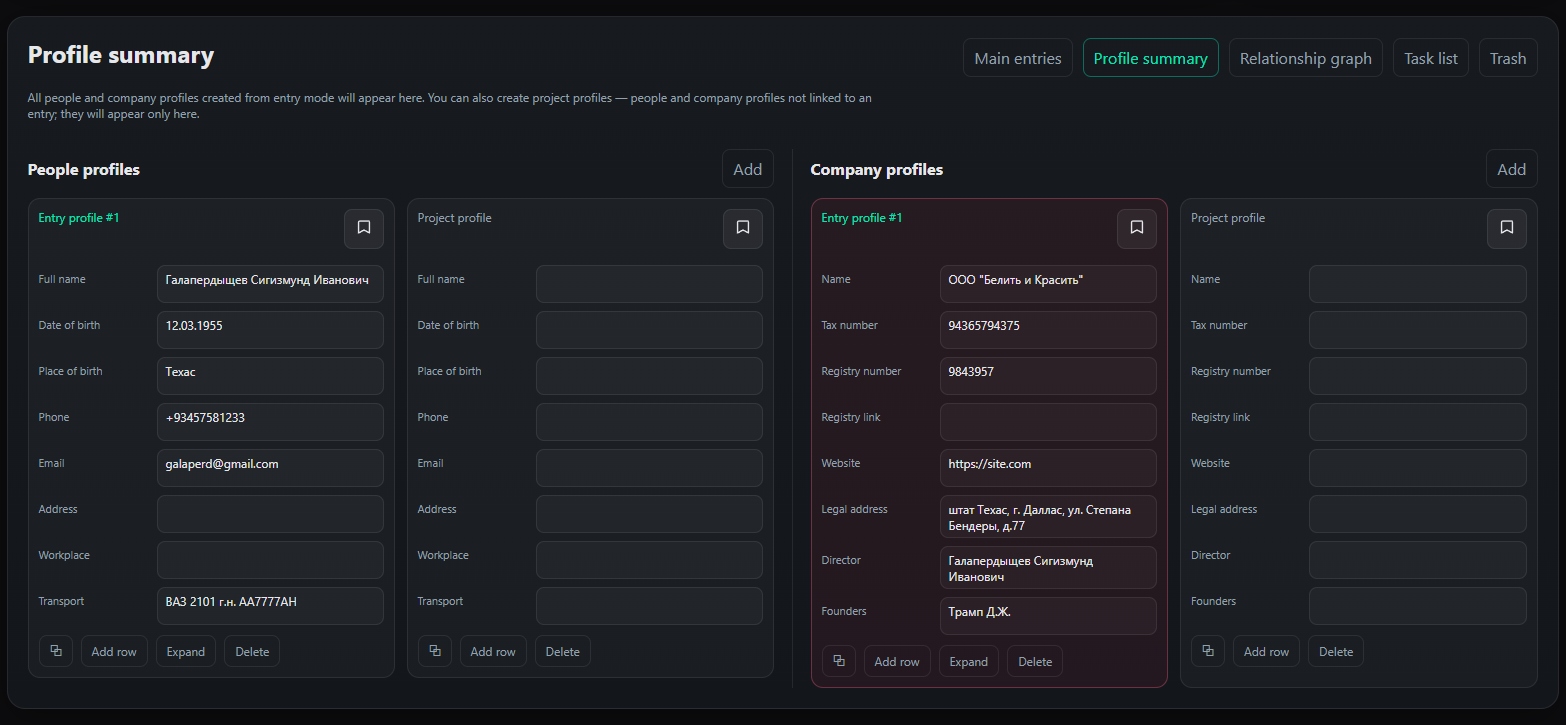
Task: Bookmark the company Project profile card
Action: pyautogui.click(x=1506, y=228)
